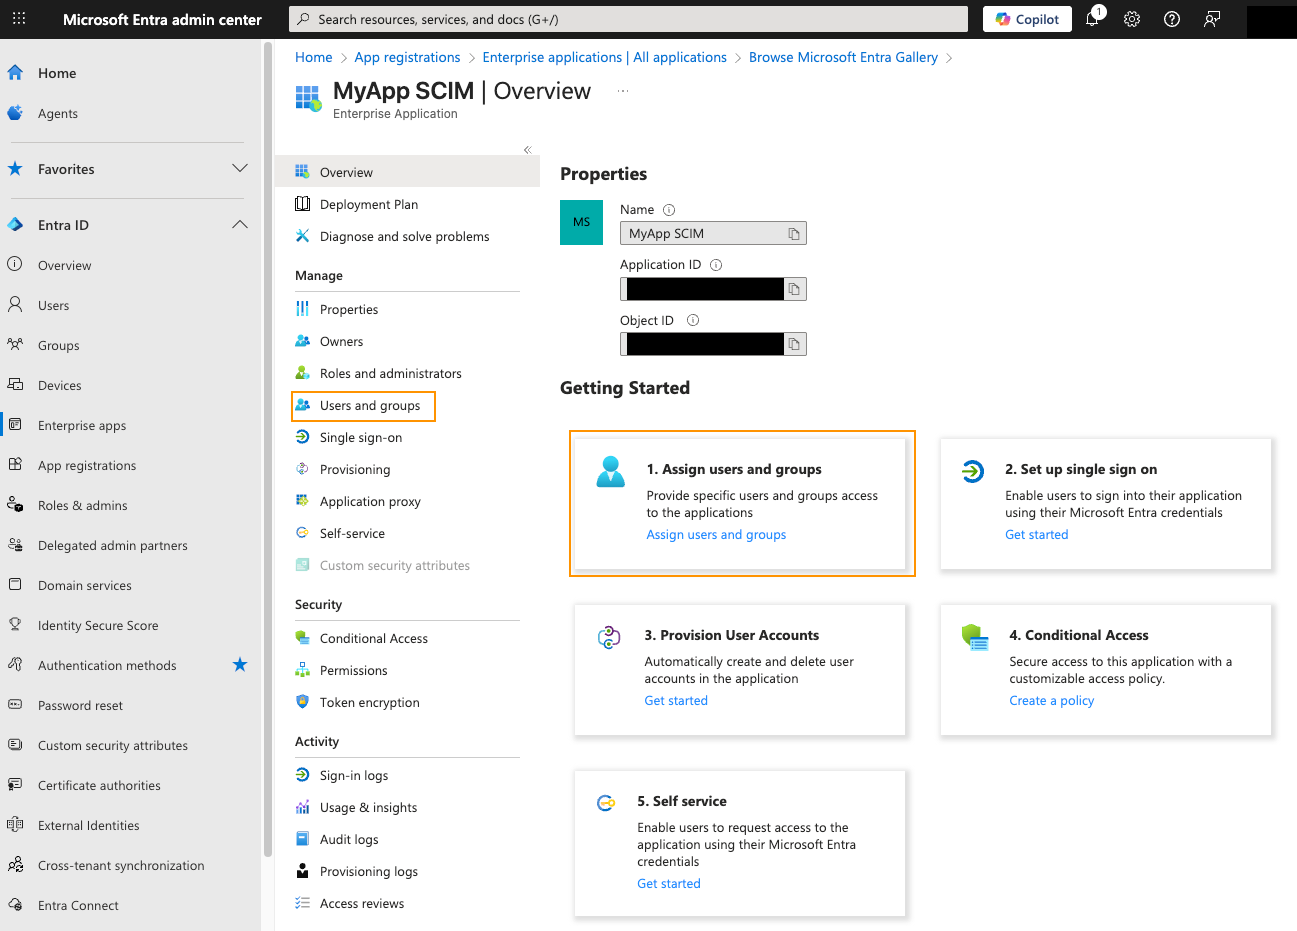Screen dimensions: 1297x931
Task: Click the Entra Connect icon
Action: [15, 904]
